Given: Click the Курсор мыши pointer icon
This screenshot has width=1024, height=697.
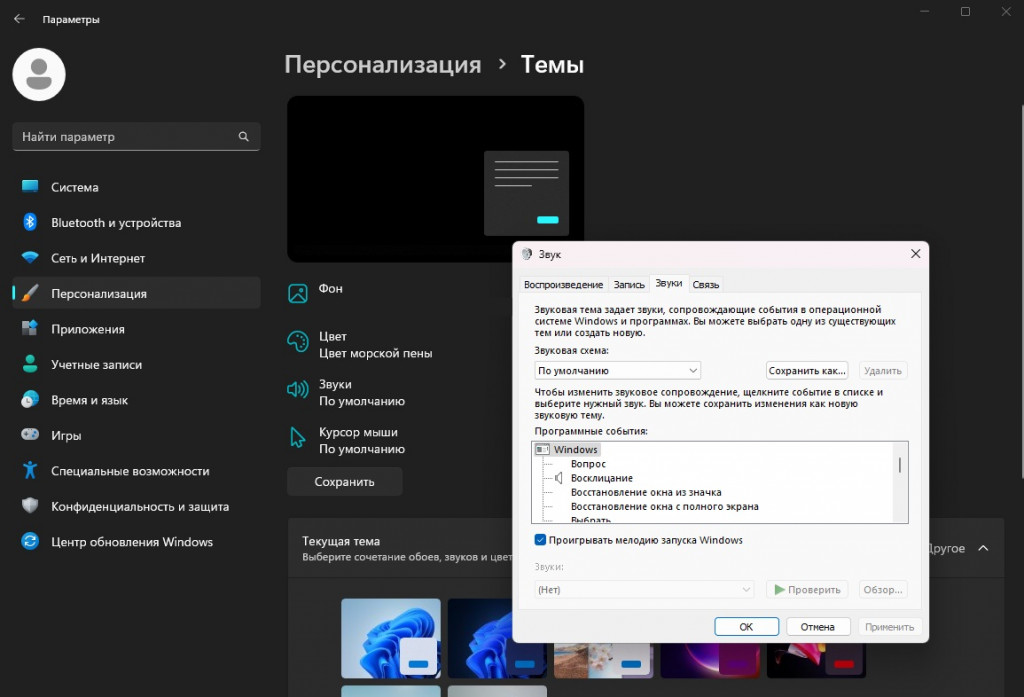Looking at the screenshot, I should tap(296, 438).
